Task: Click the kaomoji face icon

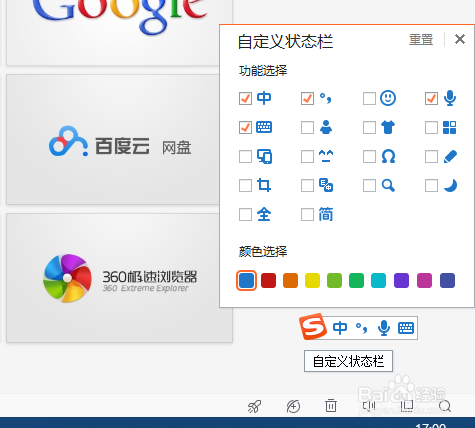Action: point(326,156)
